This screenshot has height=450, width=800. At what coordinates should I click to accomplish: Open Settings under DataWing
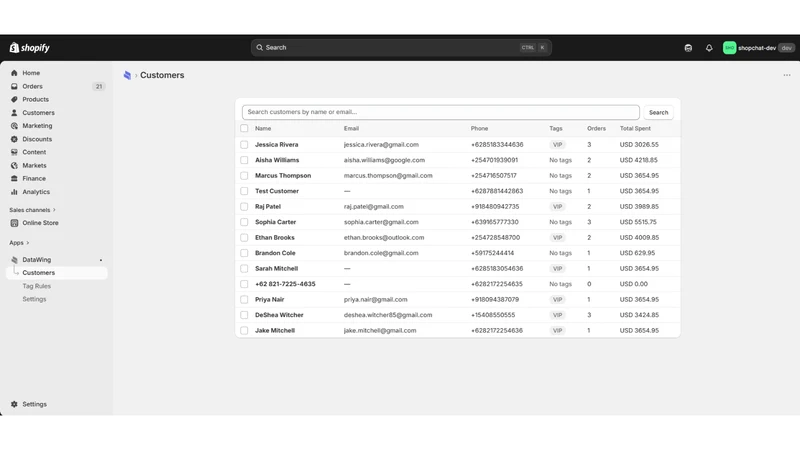[x=34, y=299]
